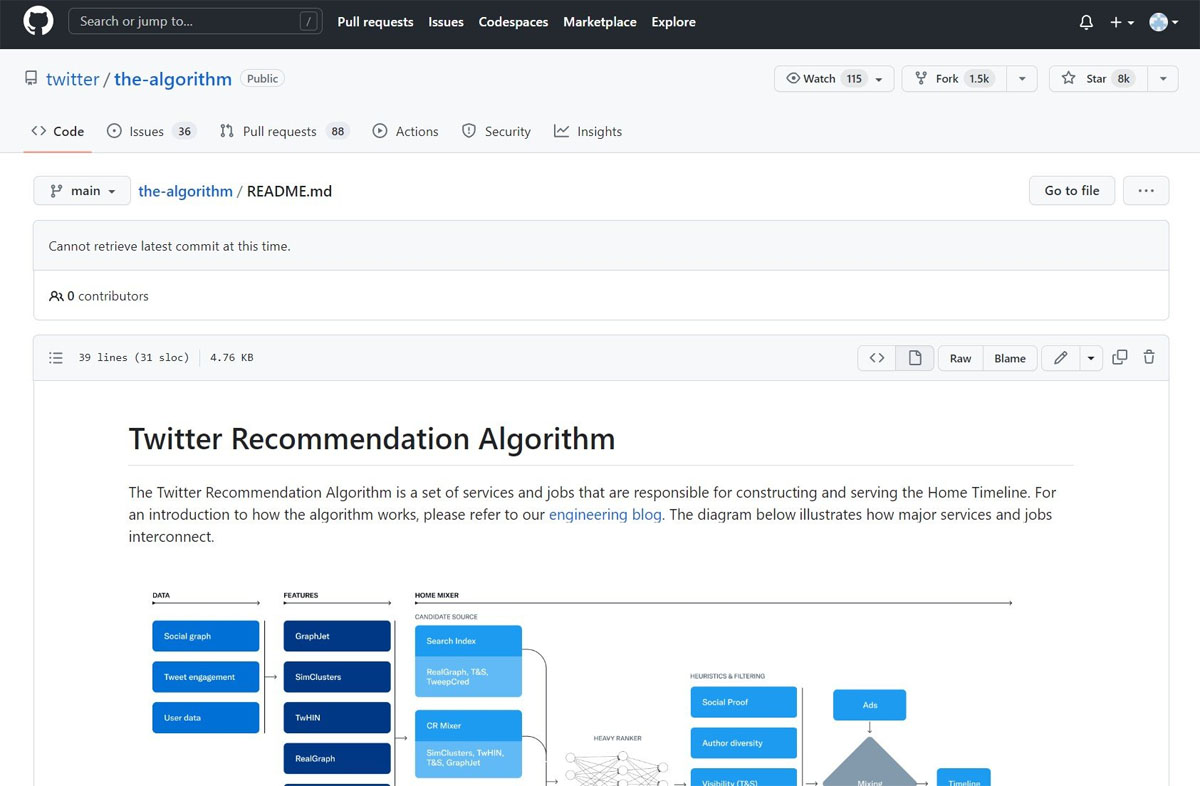The width and height of the screenshot is (1200, 786).
Task: Click the Ads diagram box
Action: tap(870, 705)
